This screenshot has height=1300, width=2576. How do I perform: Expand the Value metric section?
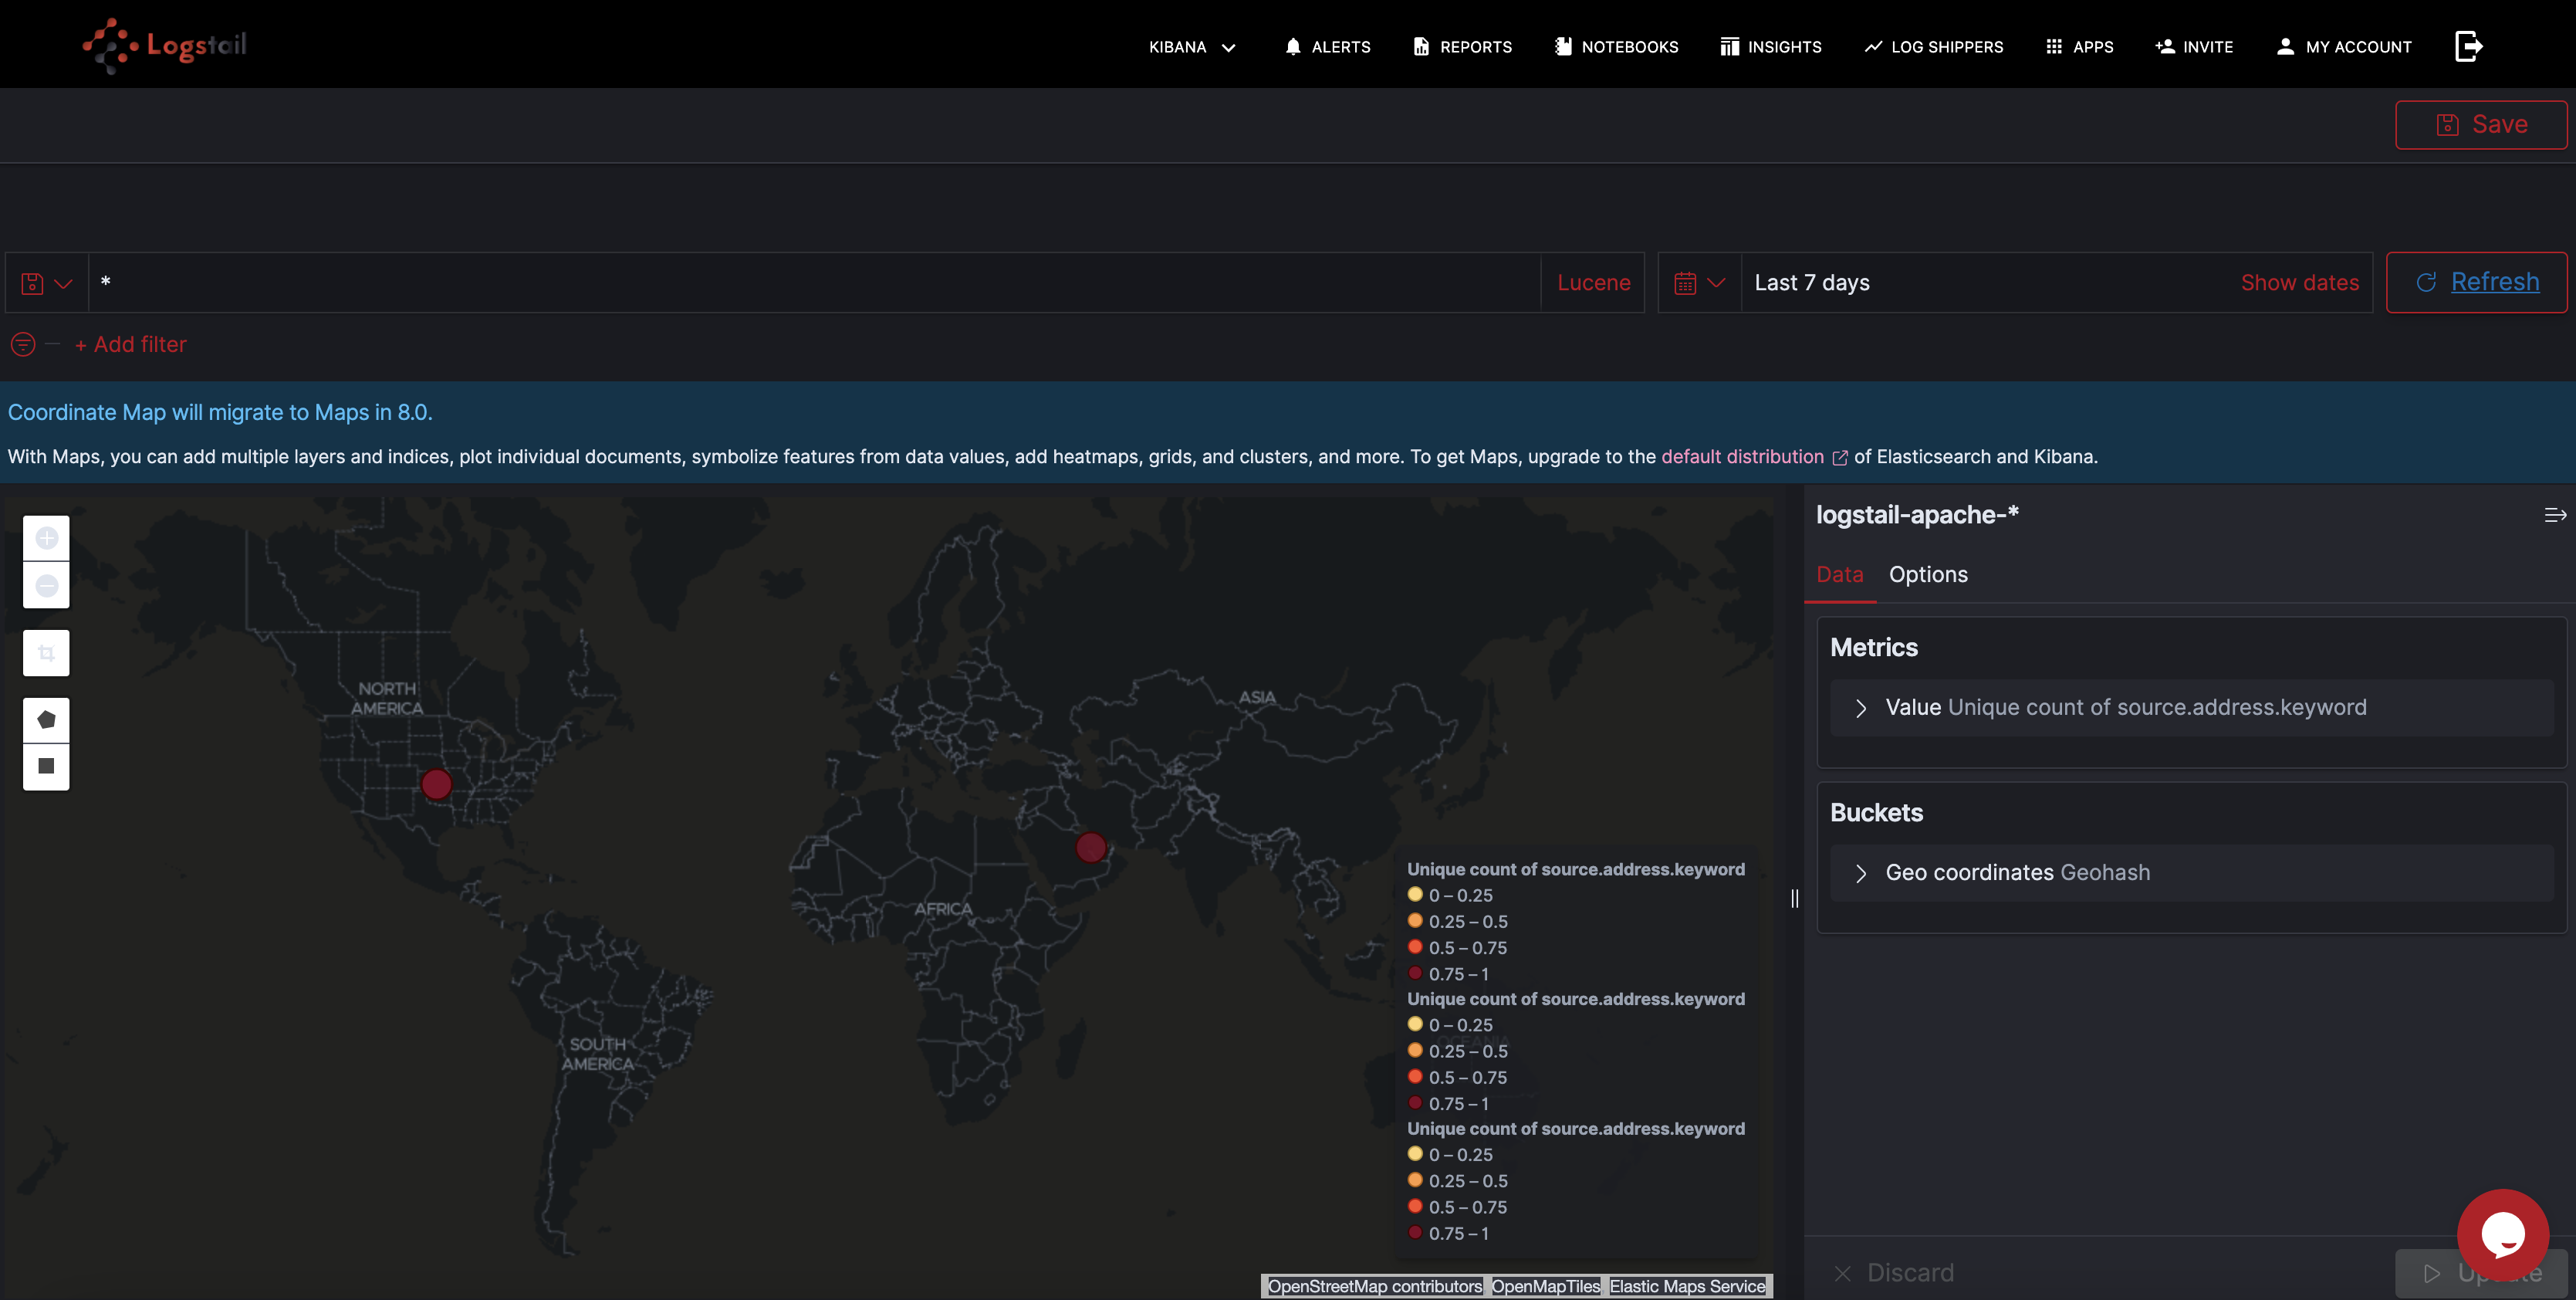pos(1860,708)
